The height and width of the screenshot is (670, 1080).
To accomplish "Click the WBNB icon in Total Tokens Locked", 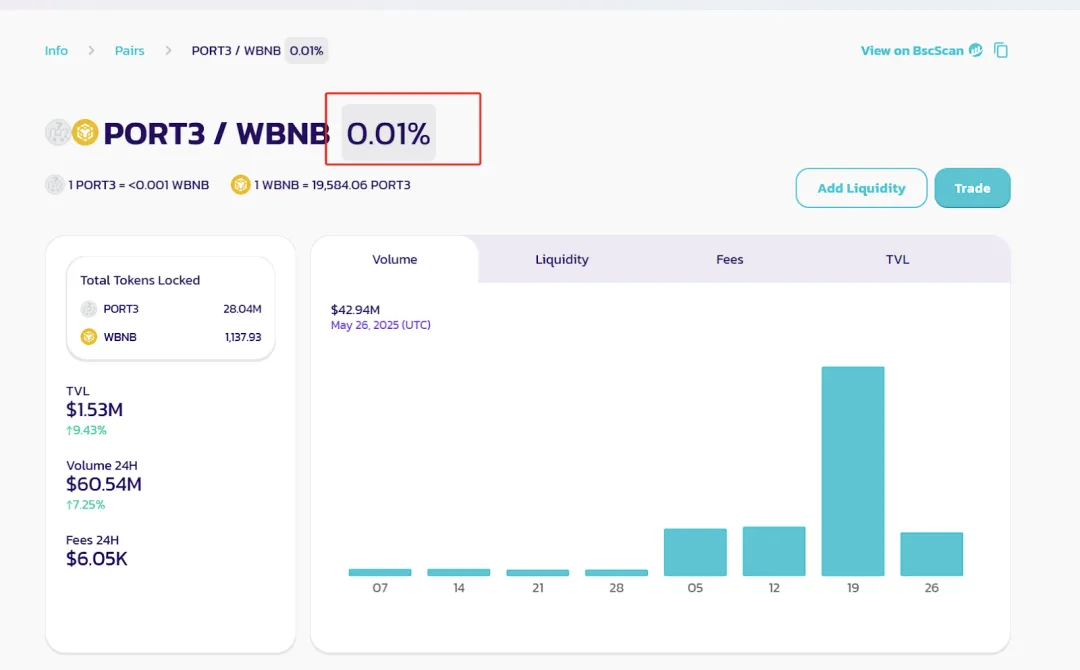I will click(89, 337).
